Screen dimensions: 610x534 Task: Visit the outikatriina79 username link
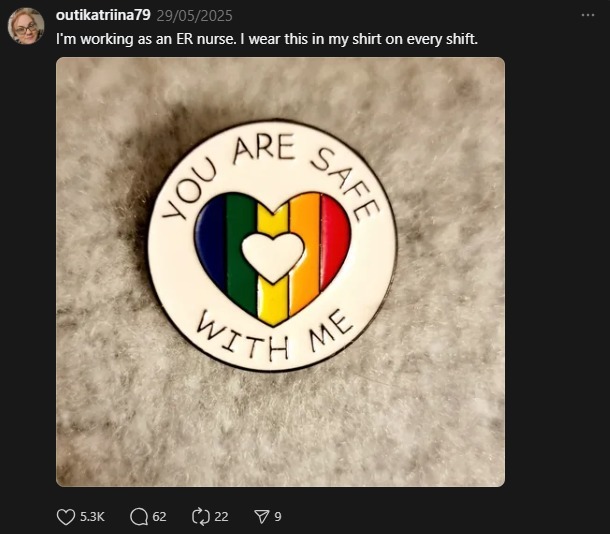103,15
